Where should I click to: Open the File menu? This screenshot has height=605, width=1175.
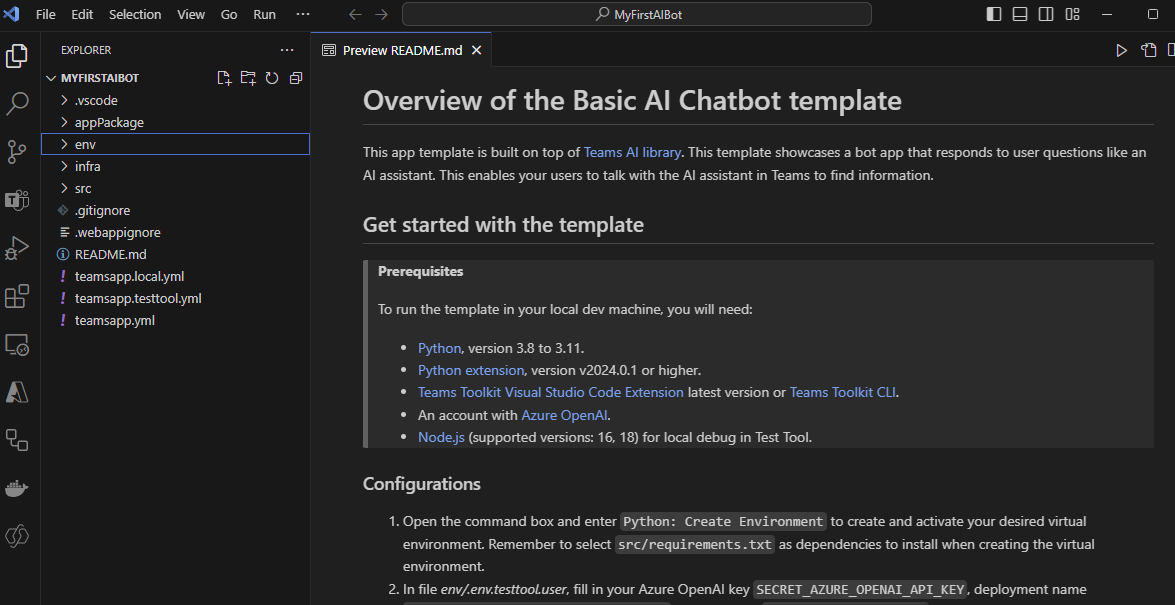click(x=45, y=14)
